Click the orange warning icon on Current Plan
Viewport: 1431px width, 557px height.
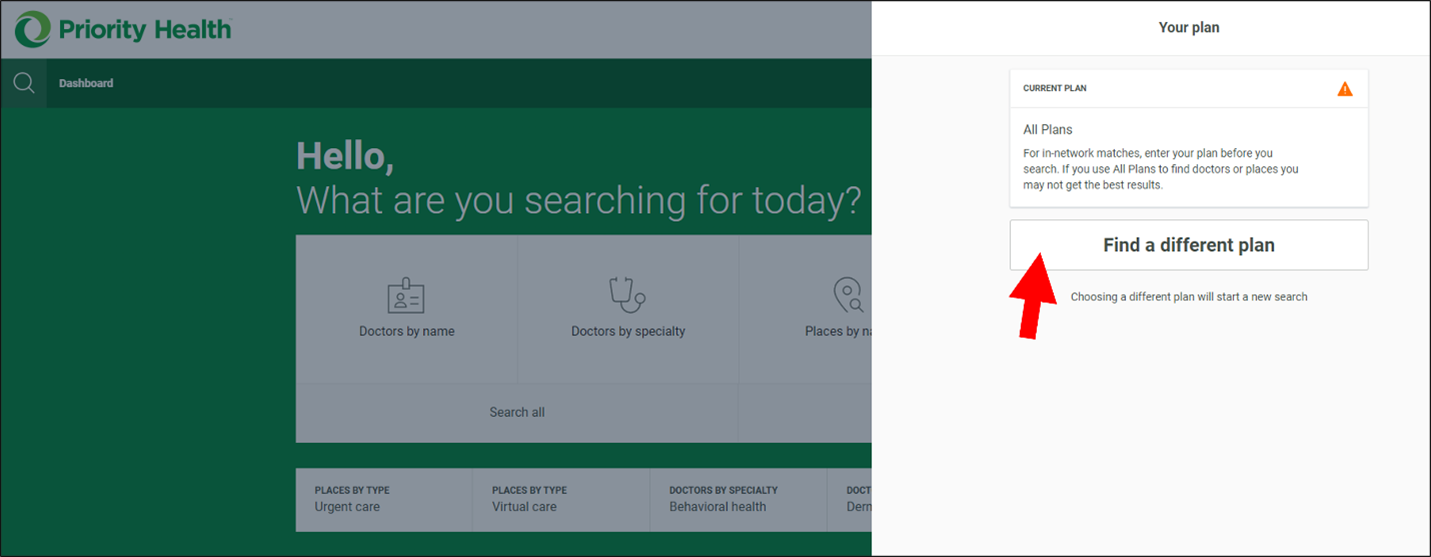click(x=1345, y=88)
